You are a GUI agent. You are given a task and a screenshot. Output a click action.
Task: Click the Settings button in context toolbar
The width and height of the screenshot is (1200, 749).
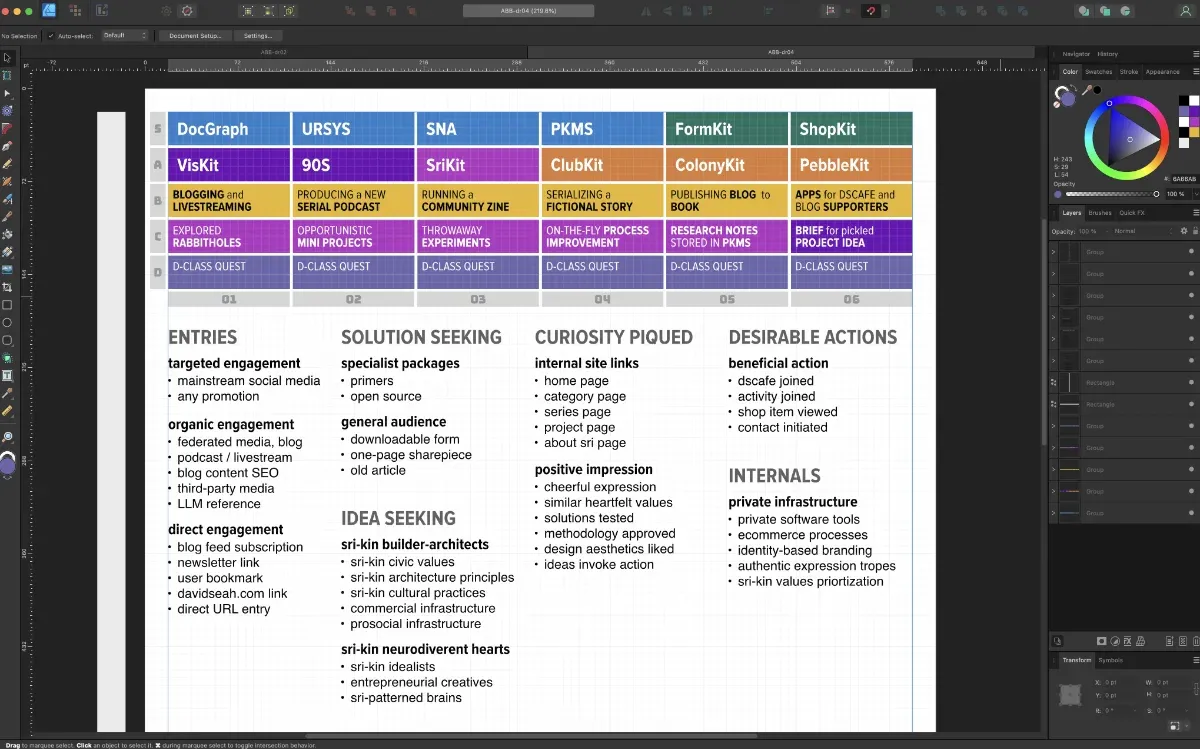[258, 36]
